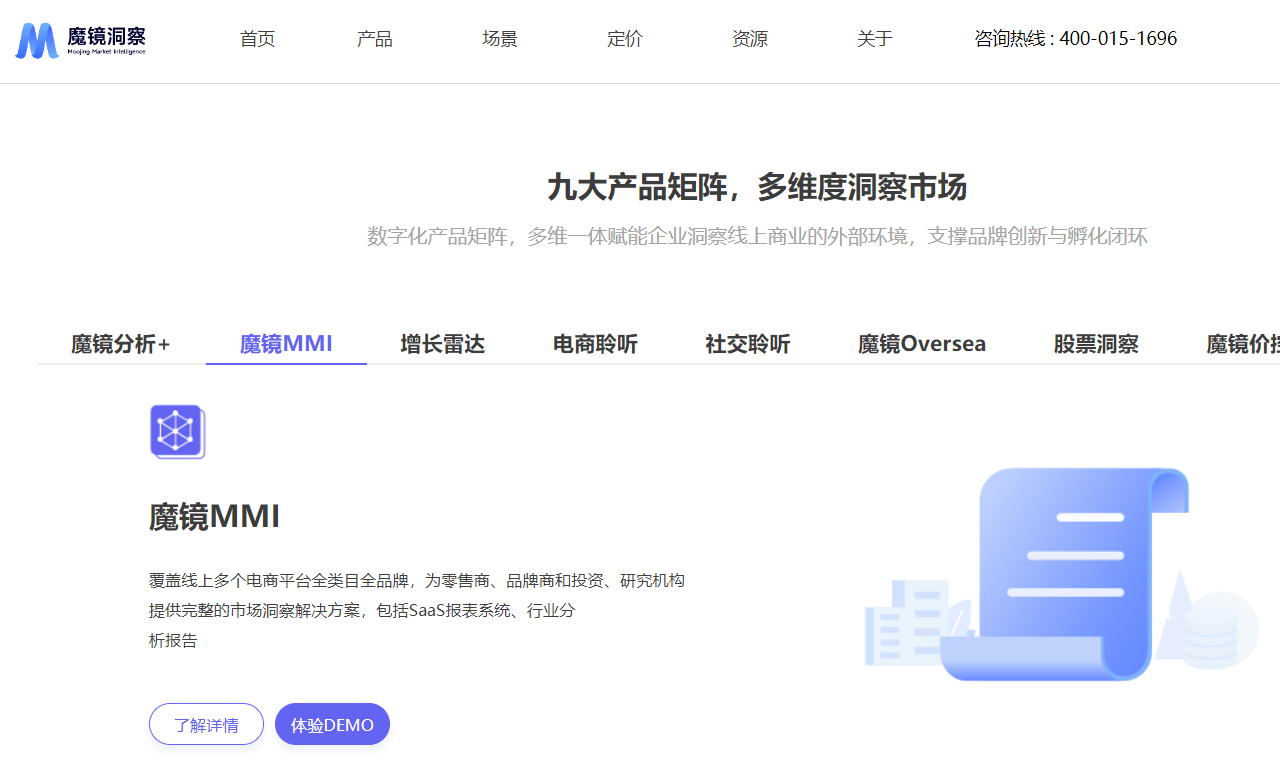
Task: Click the 魔镜洞察 logo in the header
Action: [x=81, y=40]
